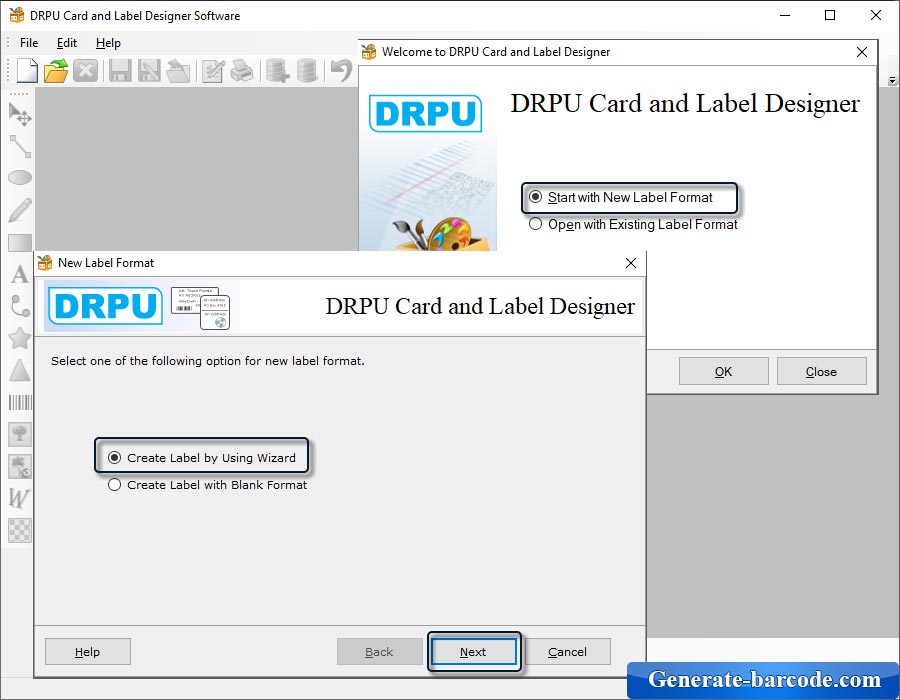This screenshot has width=900, height=700.
Task: Choose Create Label with Blank Format
Action: [208, 485]
